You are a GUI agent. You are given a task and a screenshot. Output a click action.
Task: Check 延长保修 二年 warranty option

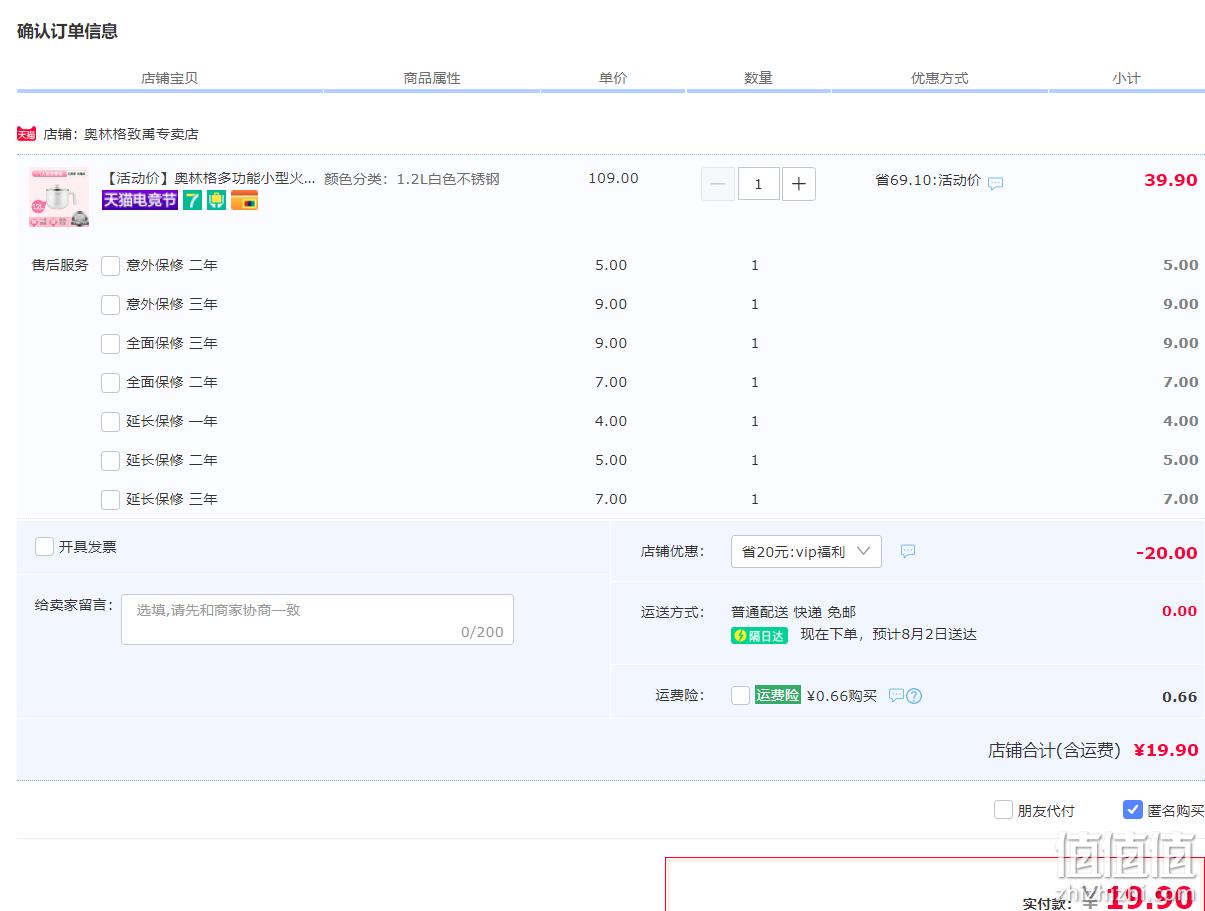(111, 461)
